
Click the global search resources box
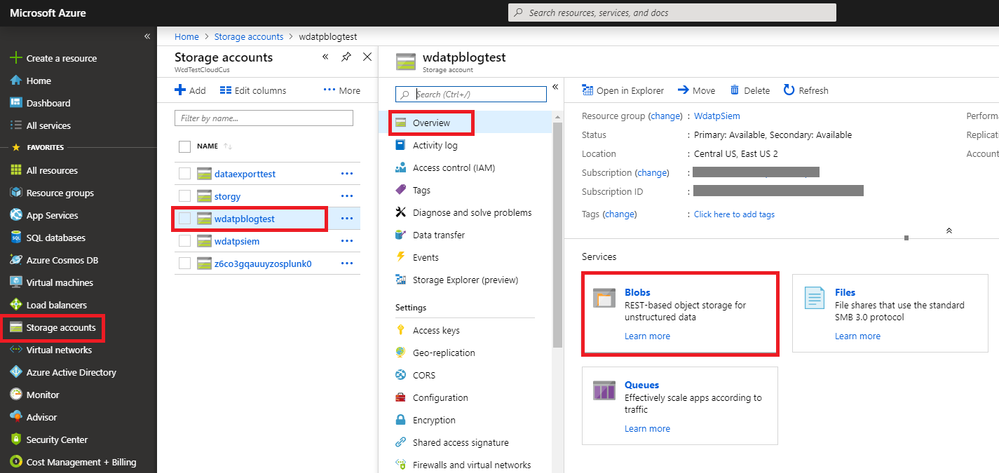(672, 13)
